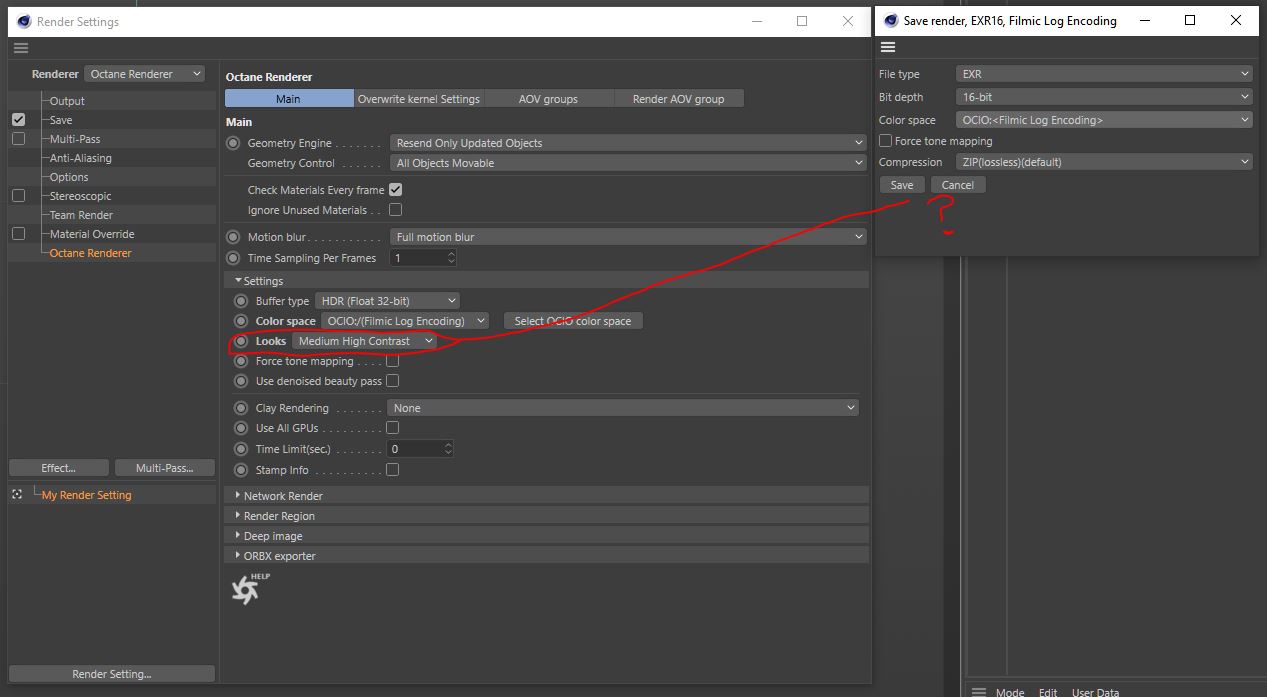Click Save in the Save render dialog
The height and width of the screenshot is (697, 1267).
[x=902, y=185]
